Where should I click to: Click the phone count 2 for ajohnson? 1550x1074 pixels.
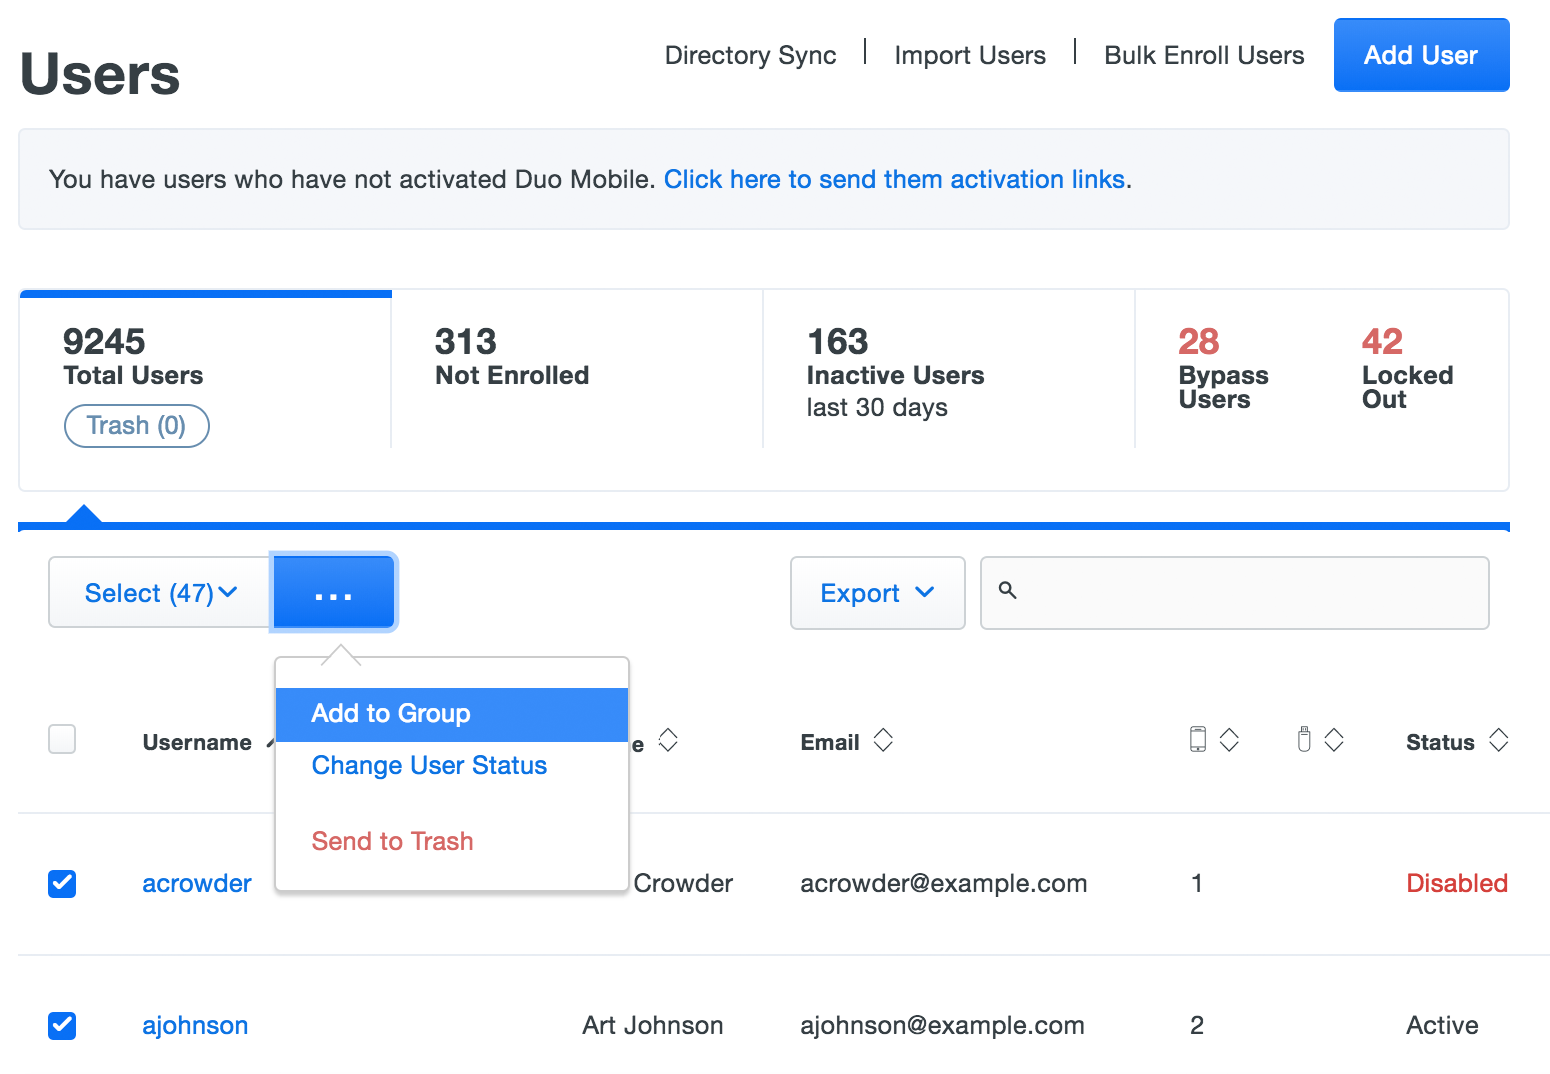click(1197, 1025)
